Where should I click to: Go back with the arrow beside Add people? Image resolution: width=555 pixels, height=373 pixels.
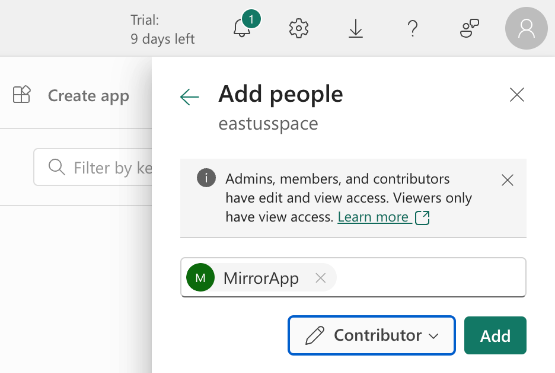tap(189, 97)
